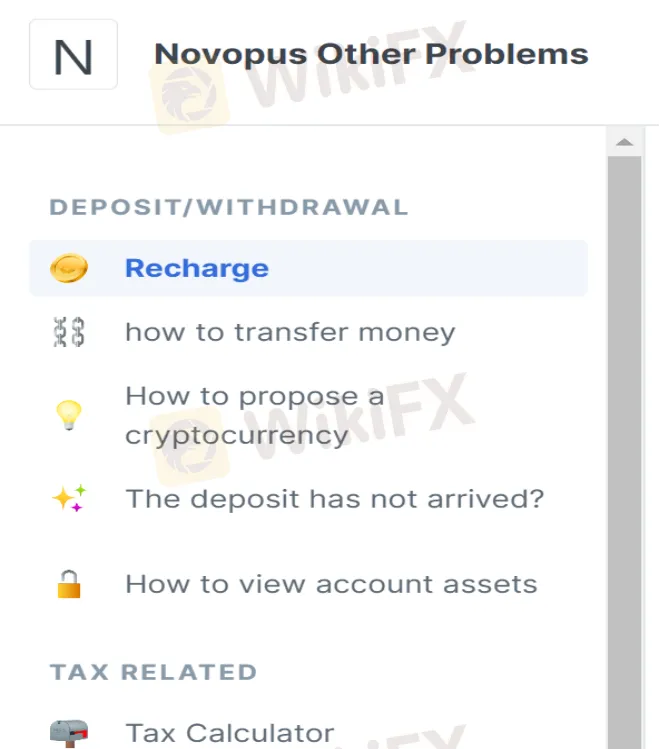
Task: Open the Tax Calculator entry
Action: 229,733
